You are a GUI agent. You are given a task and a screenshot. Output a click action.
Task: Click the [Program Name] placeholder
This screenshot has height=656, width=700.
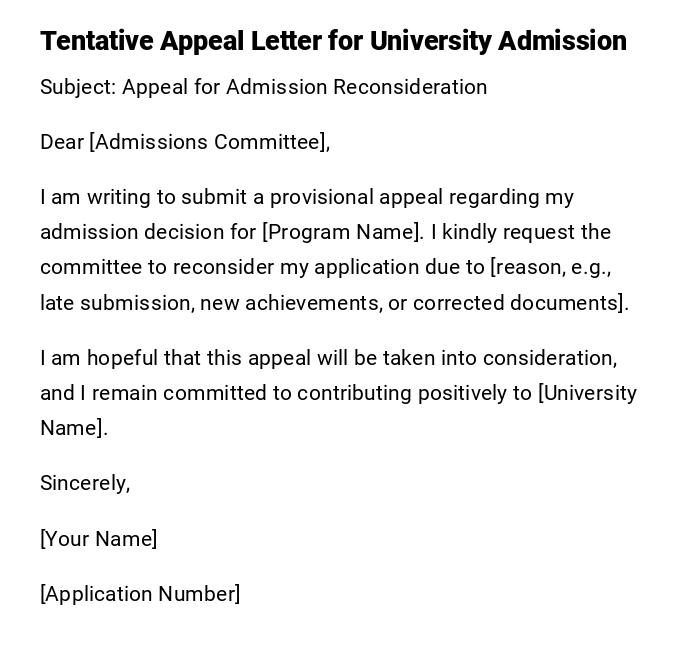342,232
